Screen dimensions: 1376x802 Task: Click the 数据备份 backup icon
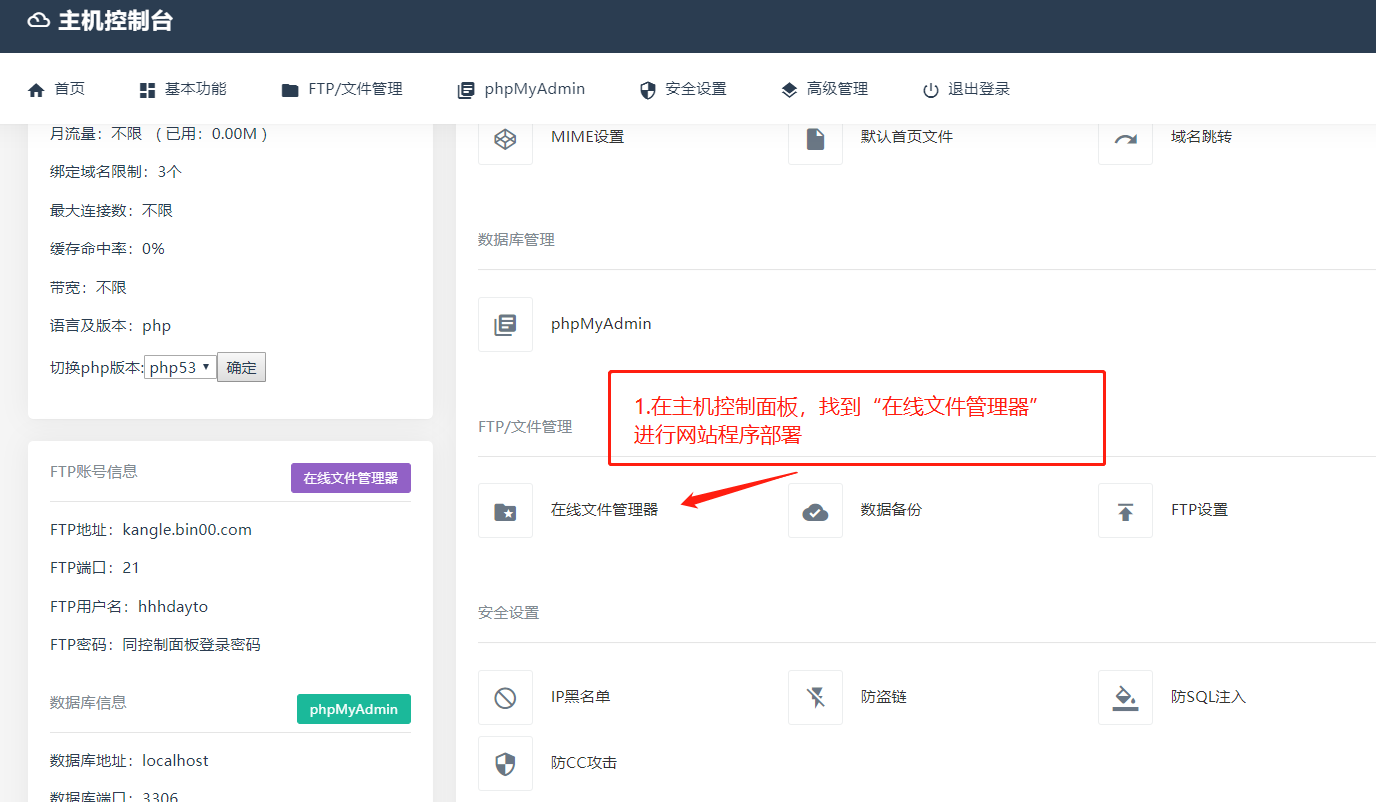pos(815,510)
